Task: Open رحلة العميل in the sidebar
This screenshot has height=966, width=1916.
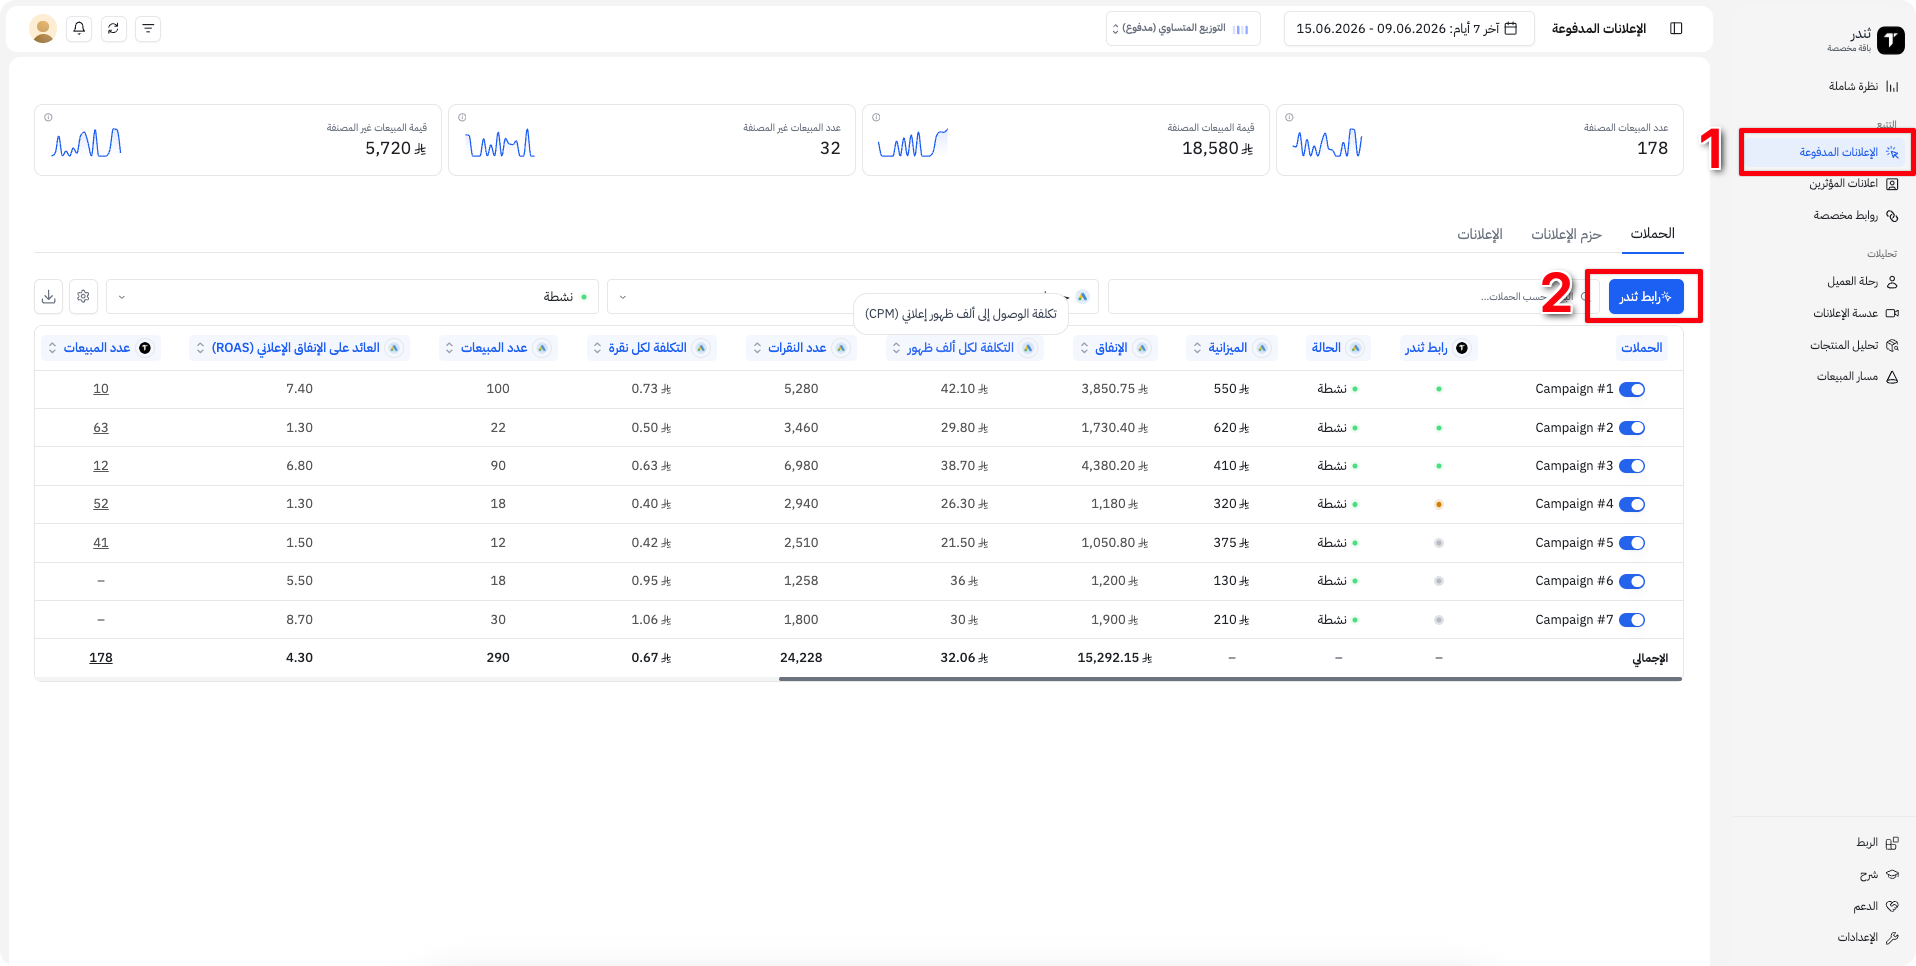Action: [x=1862, y=282]
